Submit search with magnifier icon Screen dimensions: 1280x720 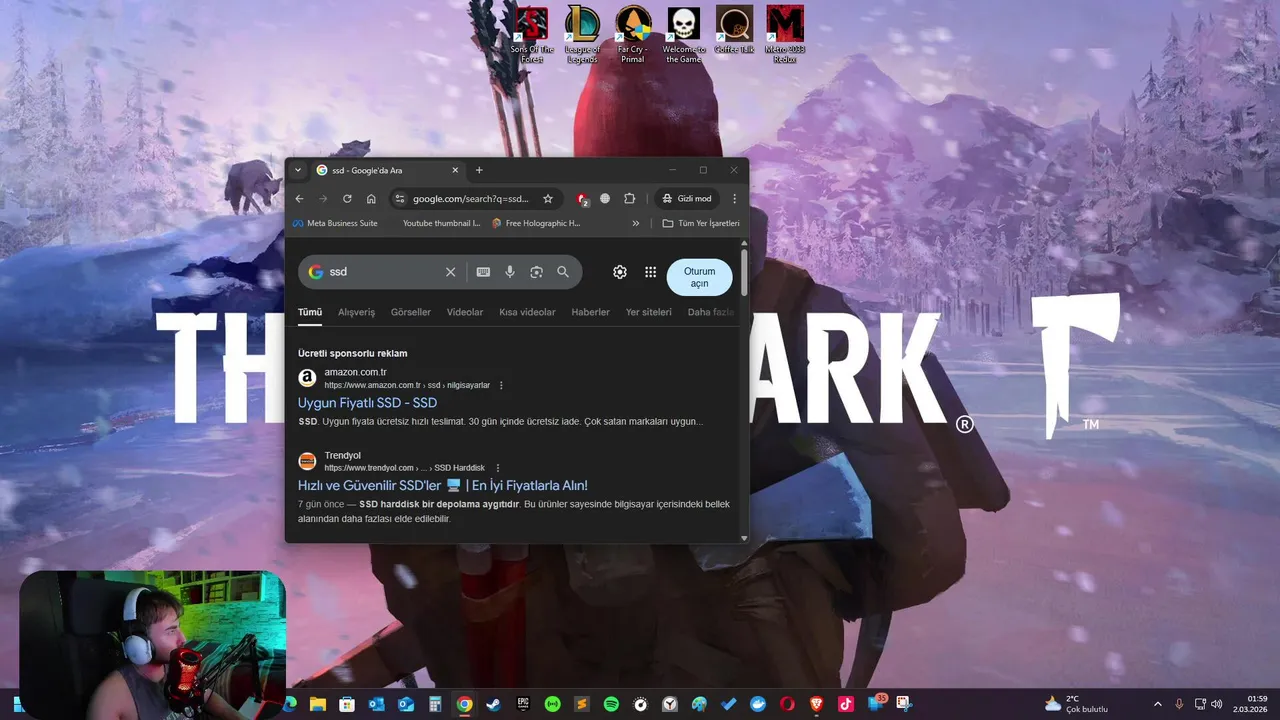point(563,272)
